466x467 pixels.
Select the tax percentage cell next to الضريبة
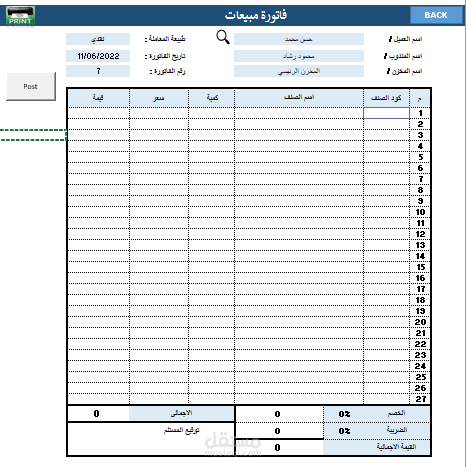coord(344,431)
